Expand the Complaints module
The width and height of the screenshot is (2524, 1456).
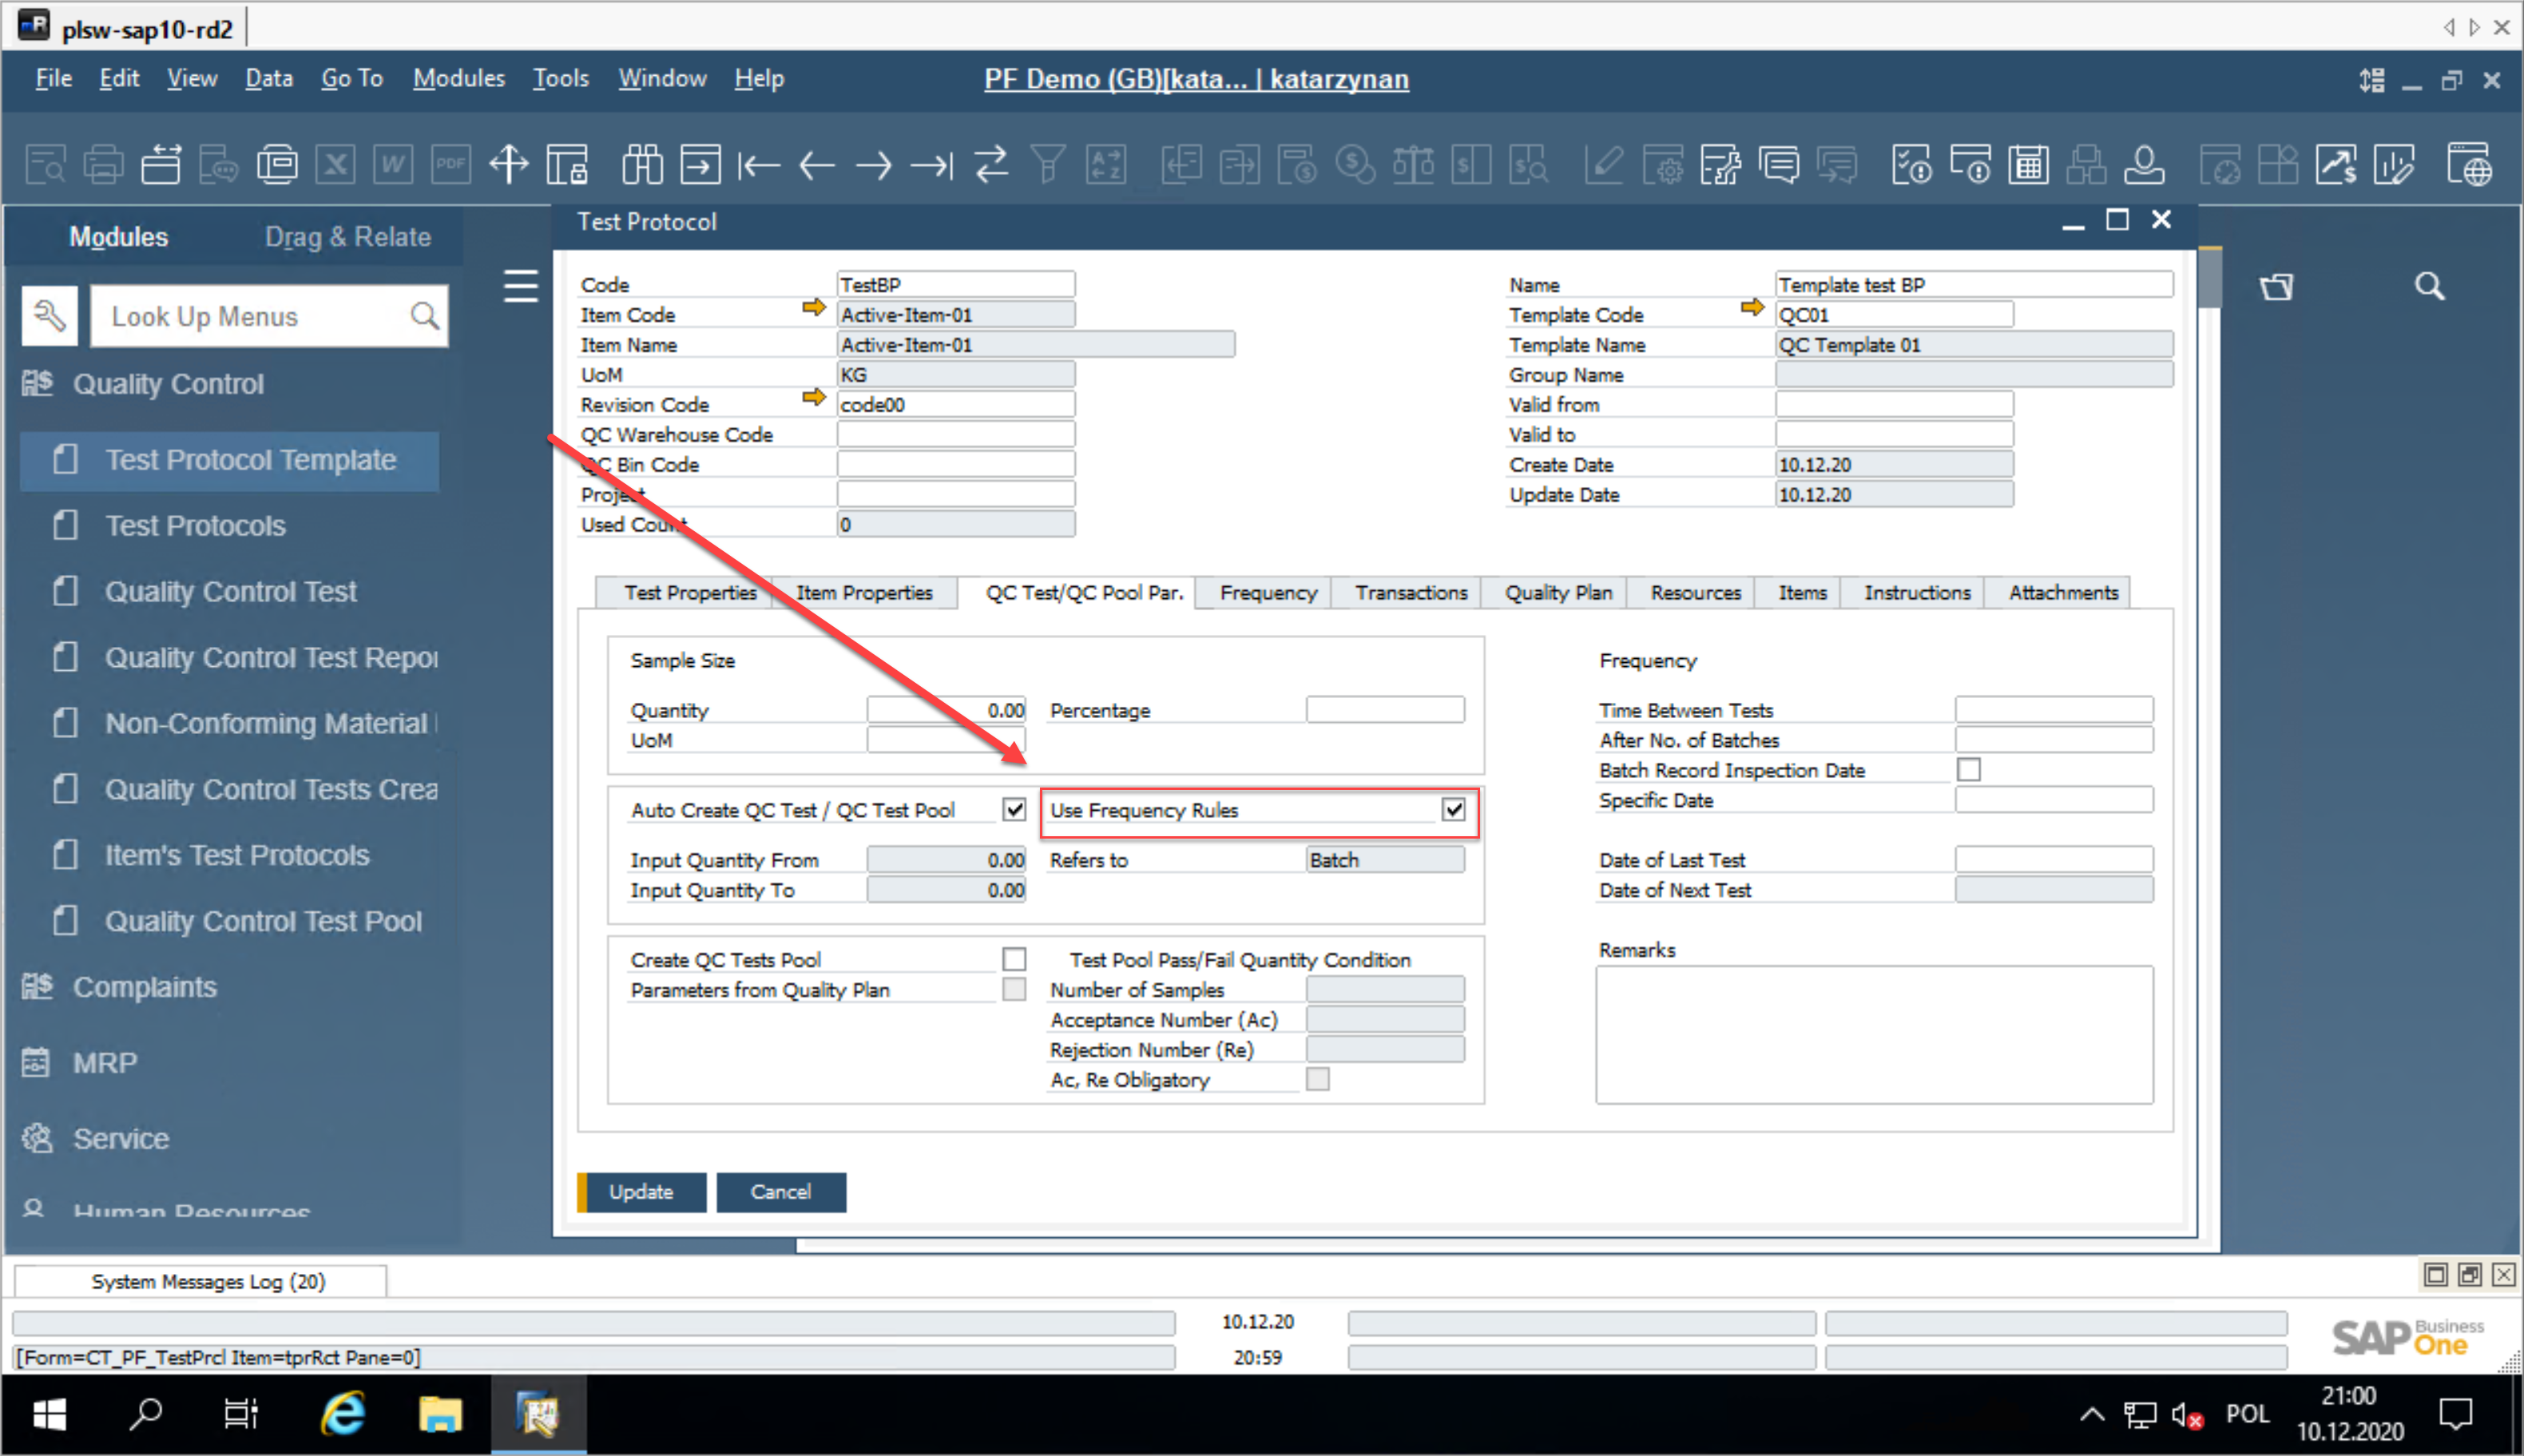145,988
